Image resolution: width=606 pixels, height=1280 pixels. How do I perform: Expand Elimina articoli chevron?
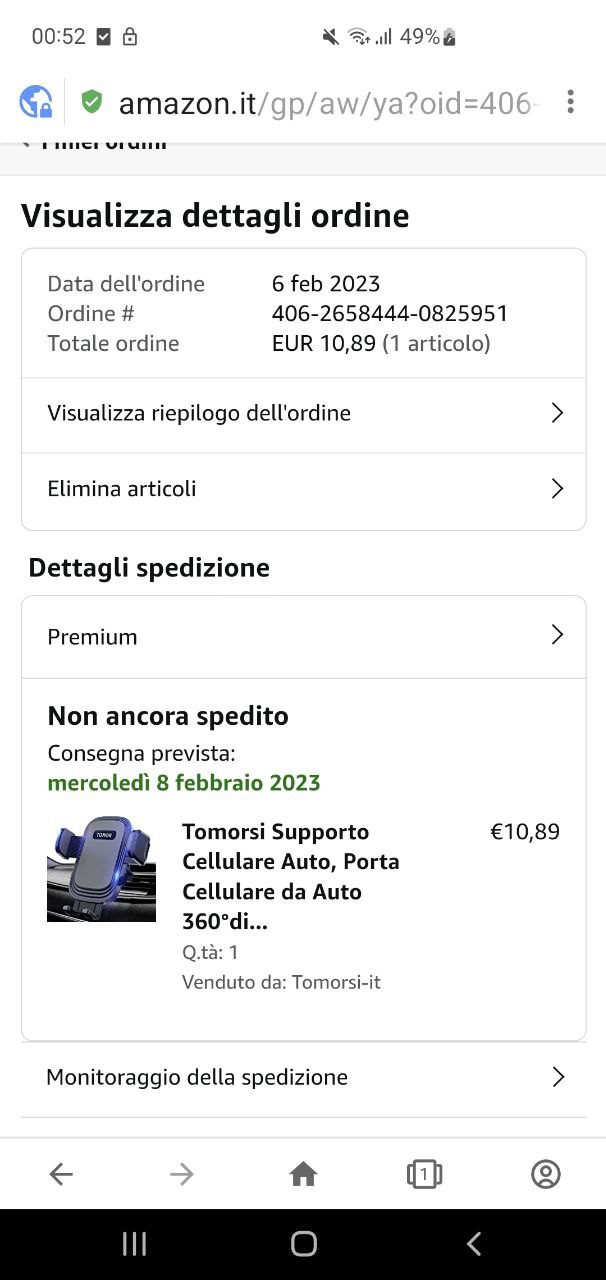tap(558, 489)
